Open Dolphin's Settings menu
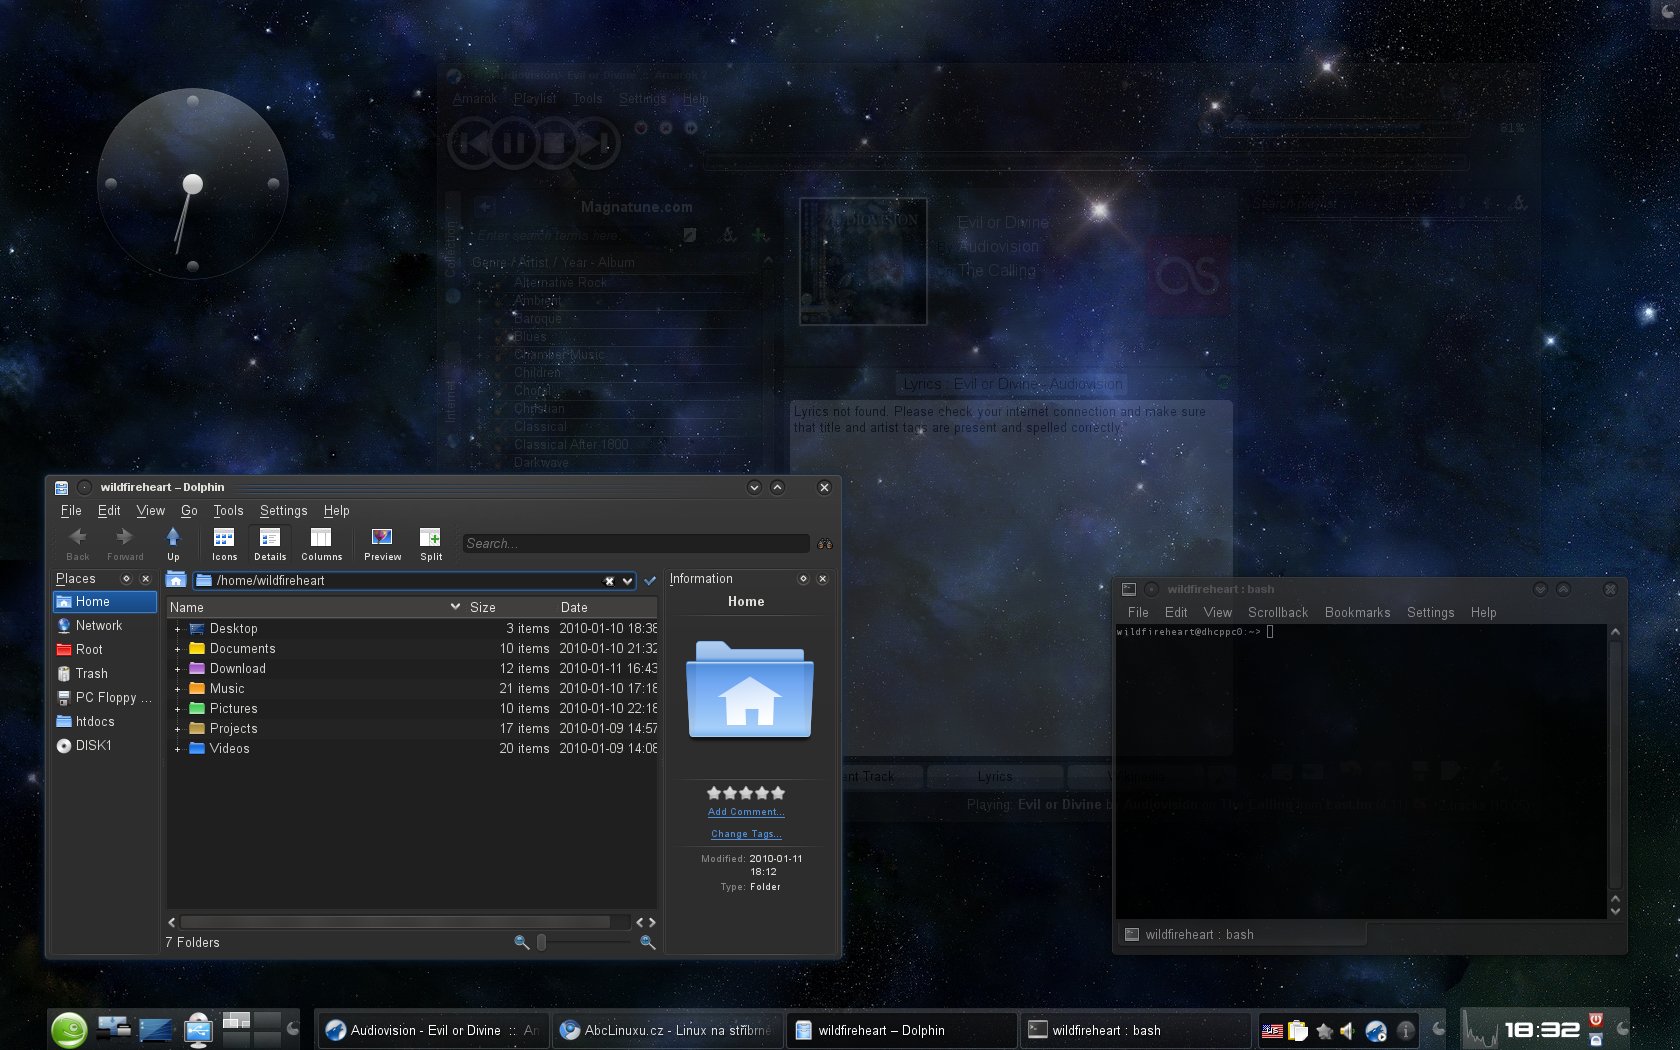This screenshot has height=1050, width=1680. point(284,511)
